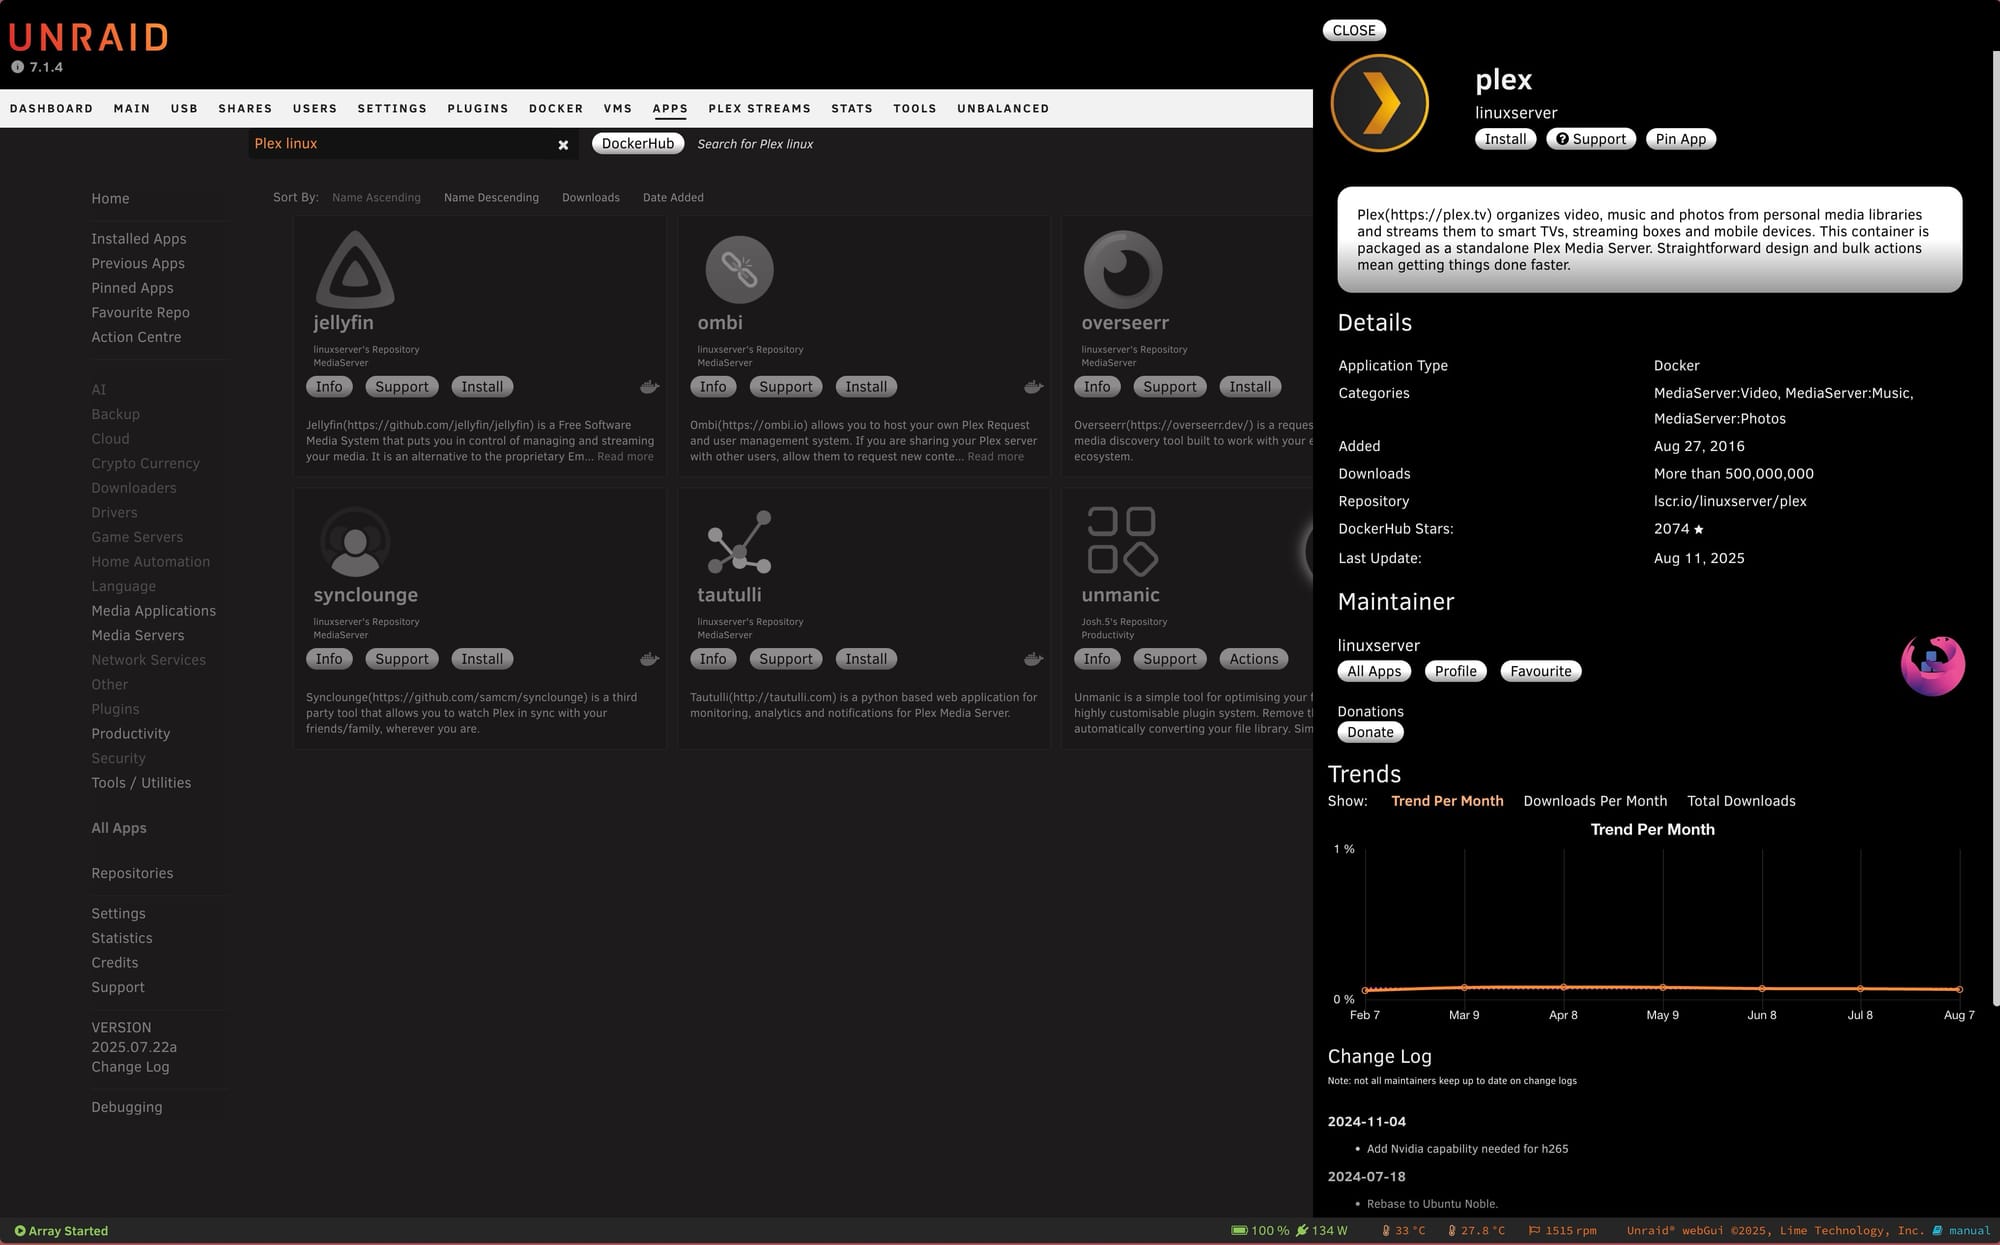Click ombi card's Docker whale icon

[1033, 387]
